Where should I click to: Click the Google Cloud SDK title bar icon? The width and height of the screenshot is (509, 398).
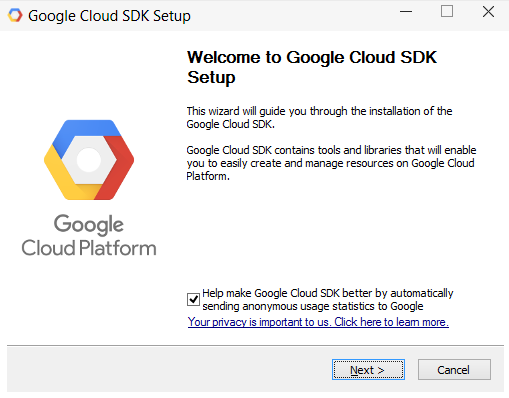click(15, 15)
